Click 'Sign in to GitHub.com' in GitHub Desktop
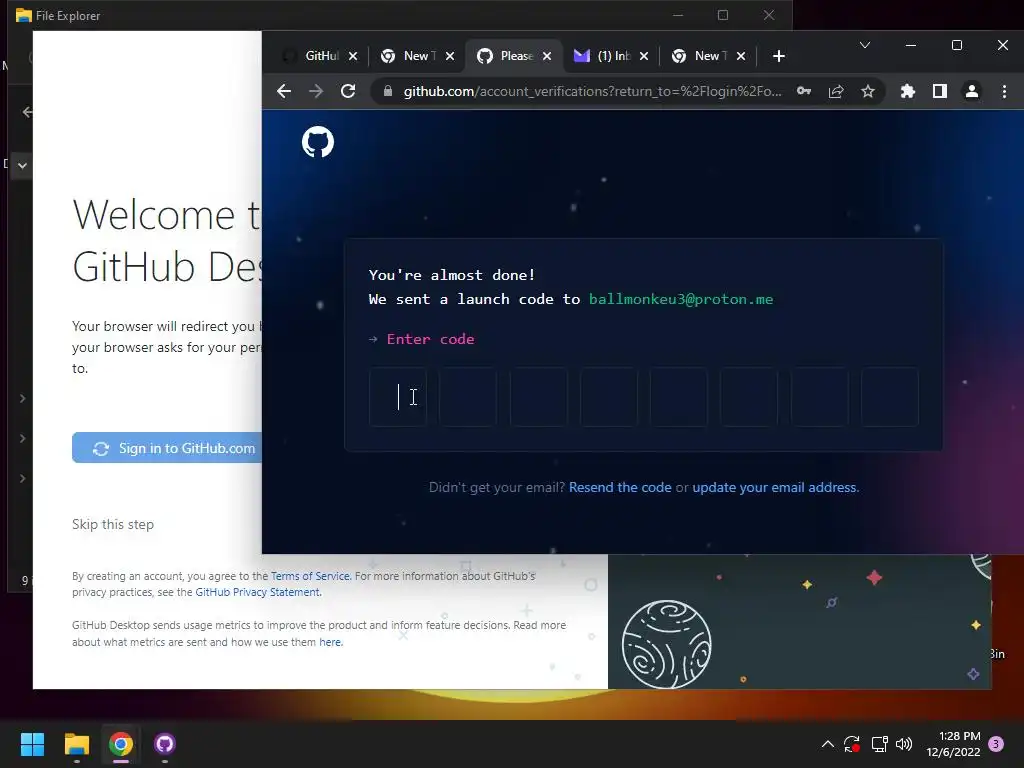This screenshot has height=768, width=1024. point(167,448)
